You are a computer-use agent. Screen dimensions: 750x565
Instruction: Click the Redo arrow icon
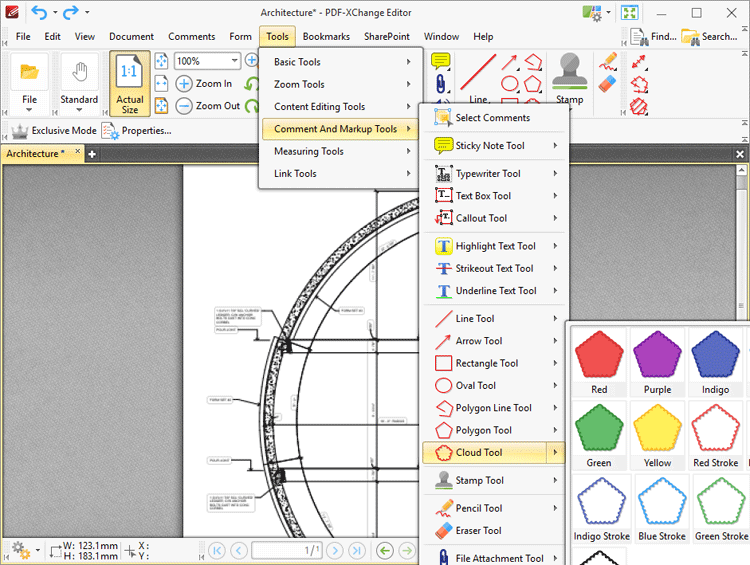click(70, 12)
